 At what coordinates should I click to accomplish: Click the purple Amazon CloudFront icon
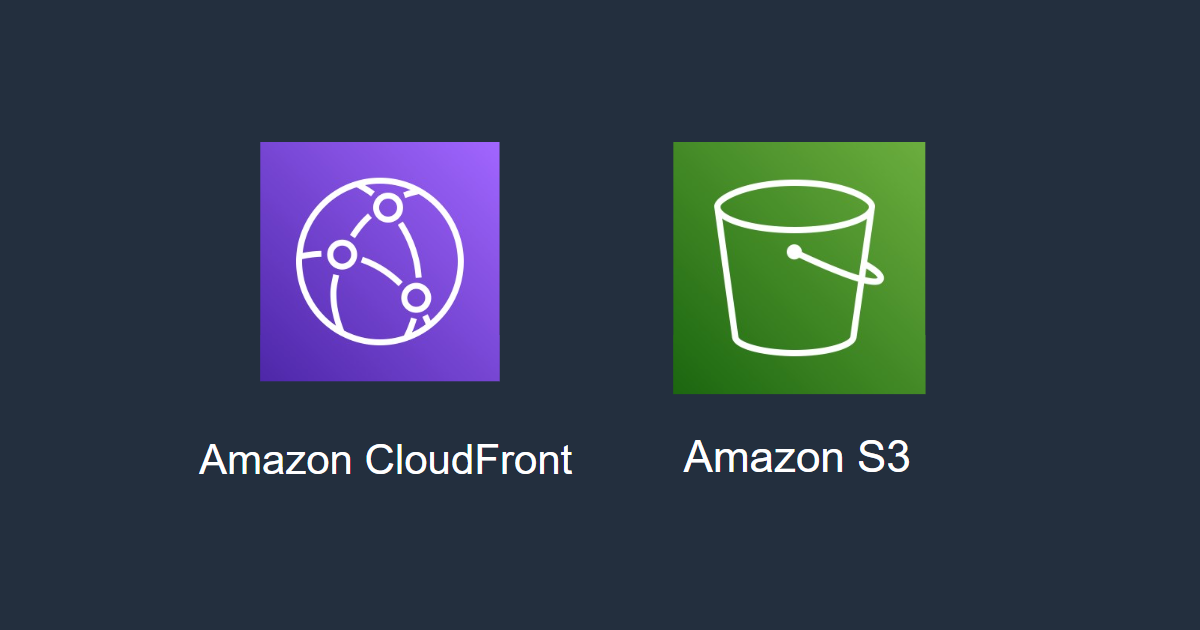click(x=380, y=261)
